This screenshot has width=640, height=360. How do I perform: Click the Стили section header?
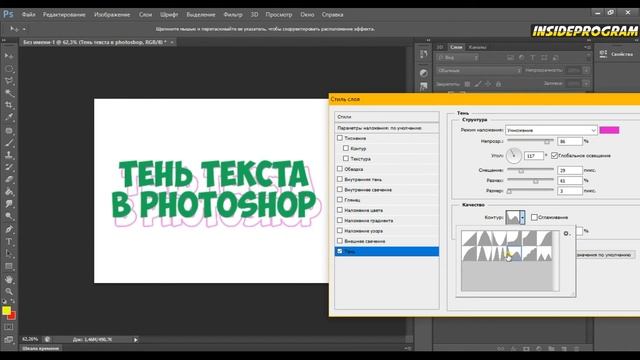(x=387, y=117)
